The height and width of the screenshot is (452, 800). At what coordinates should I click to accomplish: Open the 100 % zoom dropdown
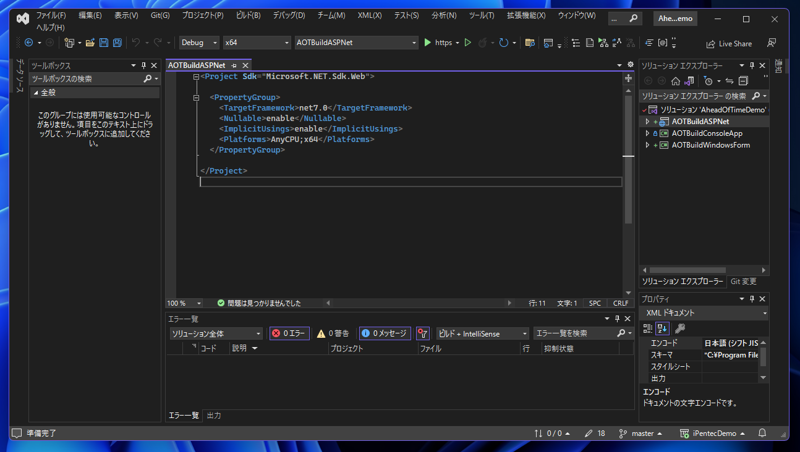pyautogui.click(x=184, y=304)
